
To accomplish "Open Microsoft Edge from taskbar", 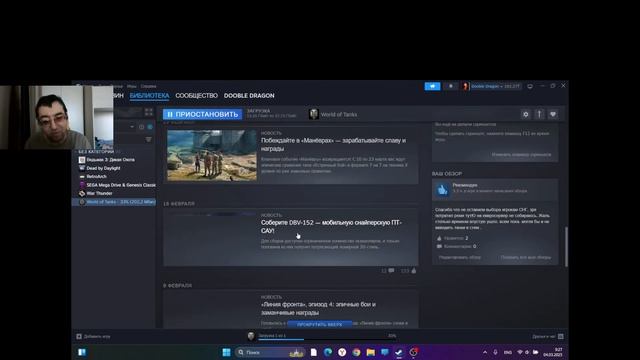I will tap(328, 352).
